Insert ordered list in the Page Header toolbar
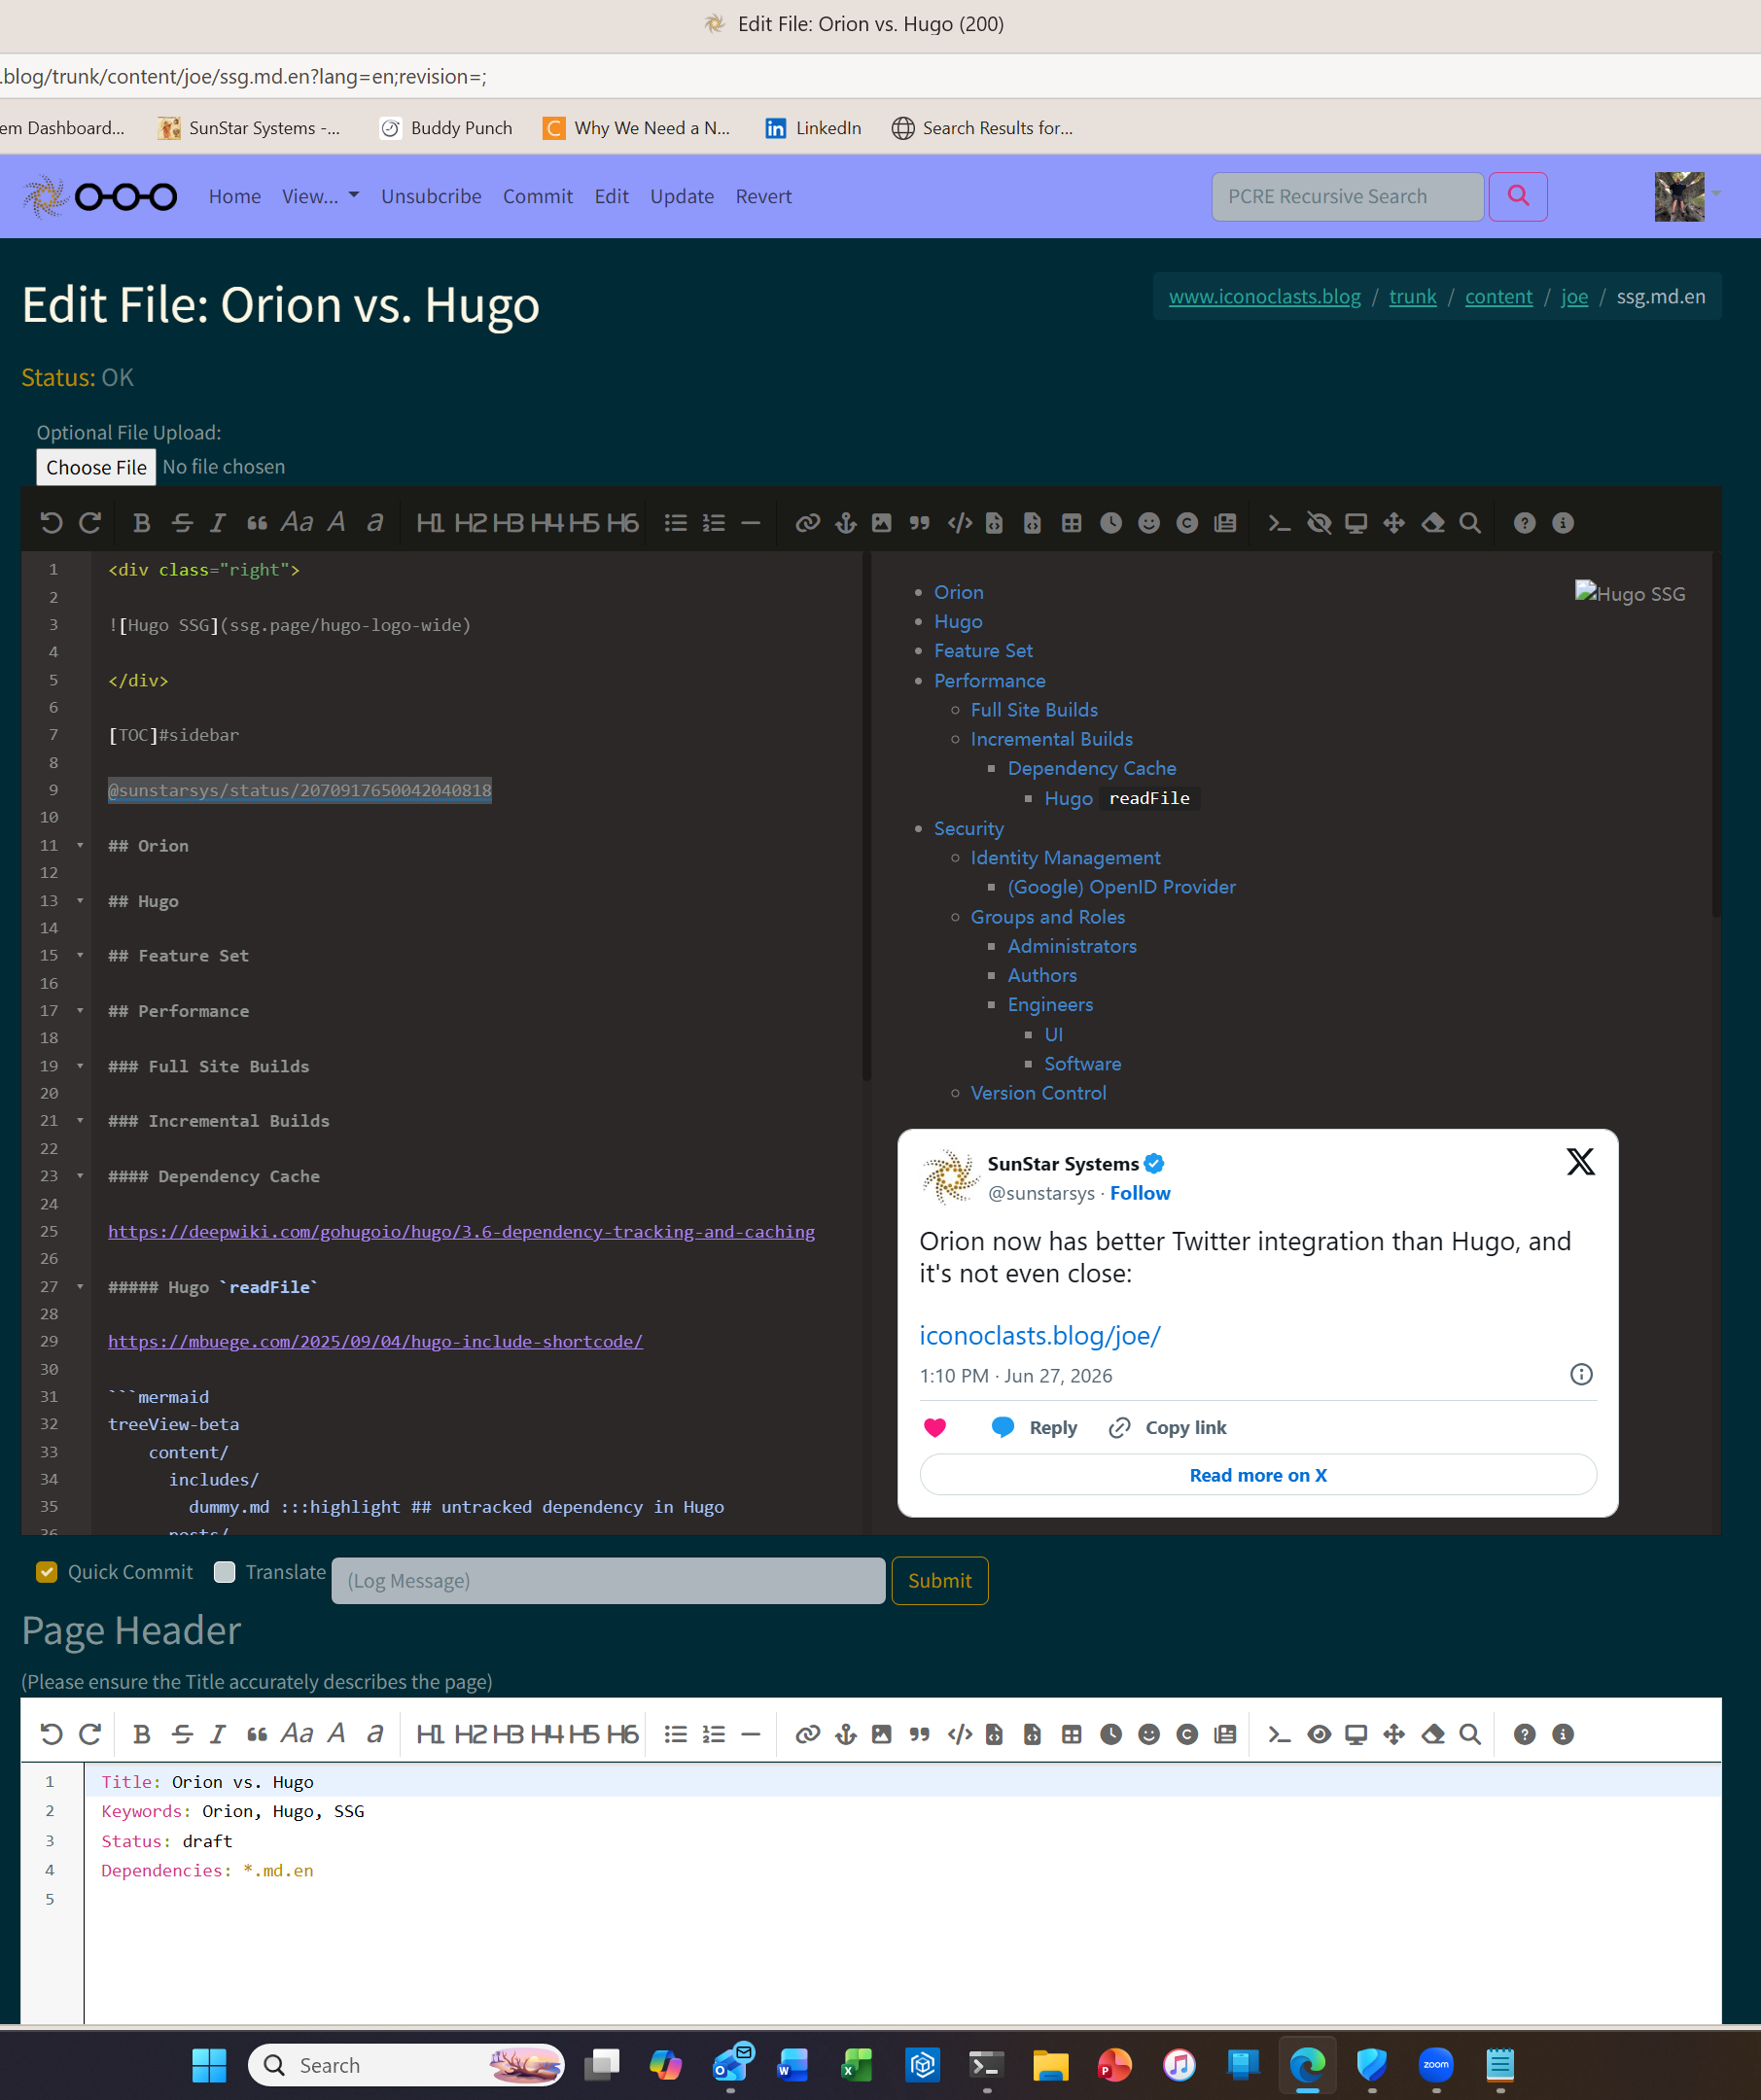1761x2100 pixels. pyautogui.click(x=713, y=1734)
